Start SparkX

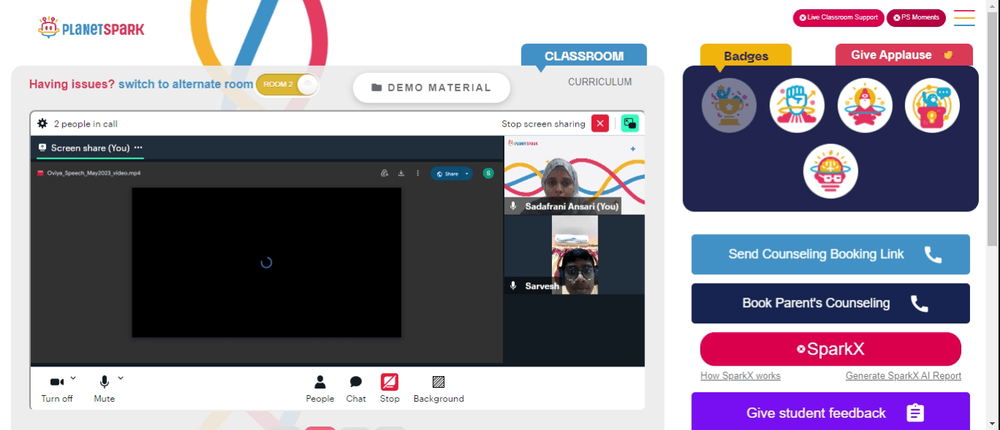[x=830, y=349]
